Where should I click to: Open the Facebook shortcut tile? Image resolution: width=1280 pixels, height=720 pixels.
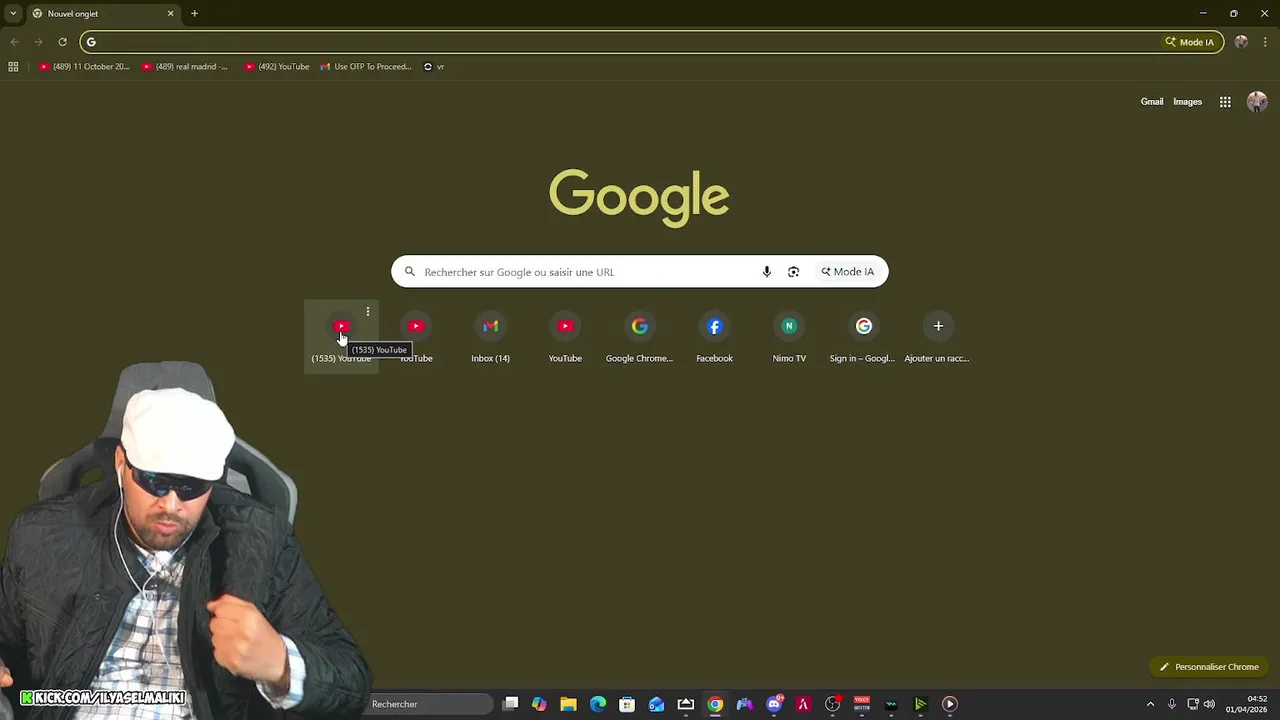(x=714, y=337)
